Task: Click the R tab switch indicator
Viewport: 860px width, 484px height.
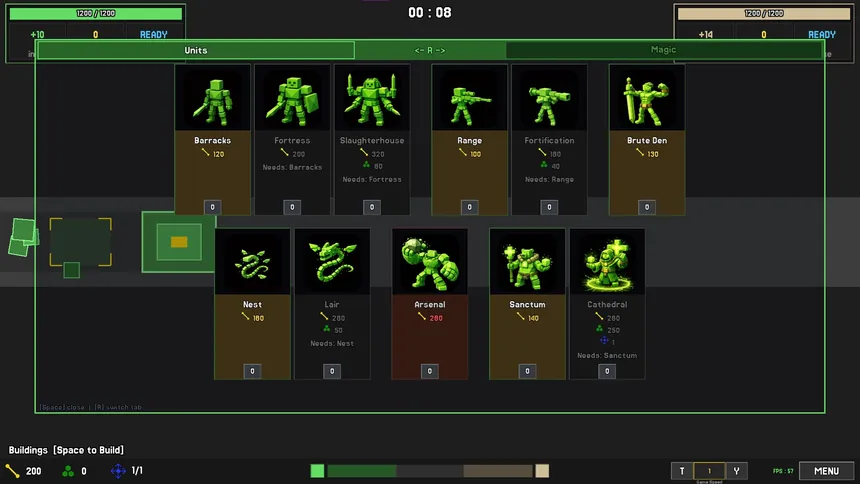Action: pos(430,50)
